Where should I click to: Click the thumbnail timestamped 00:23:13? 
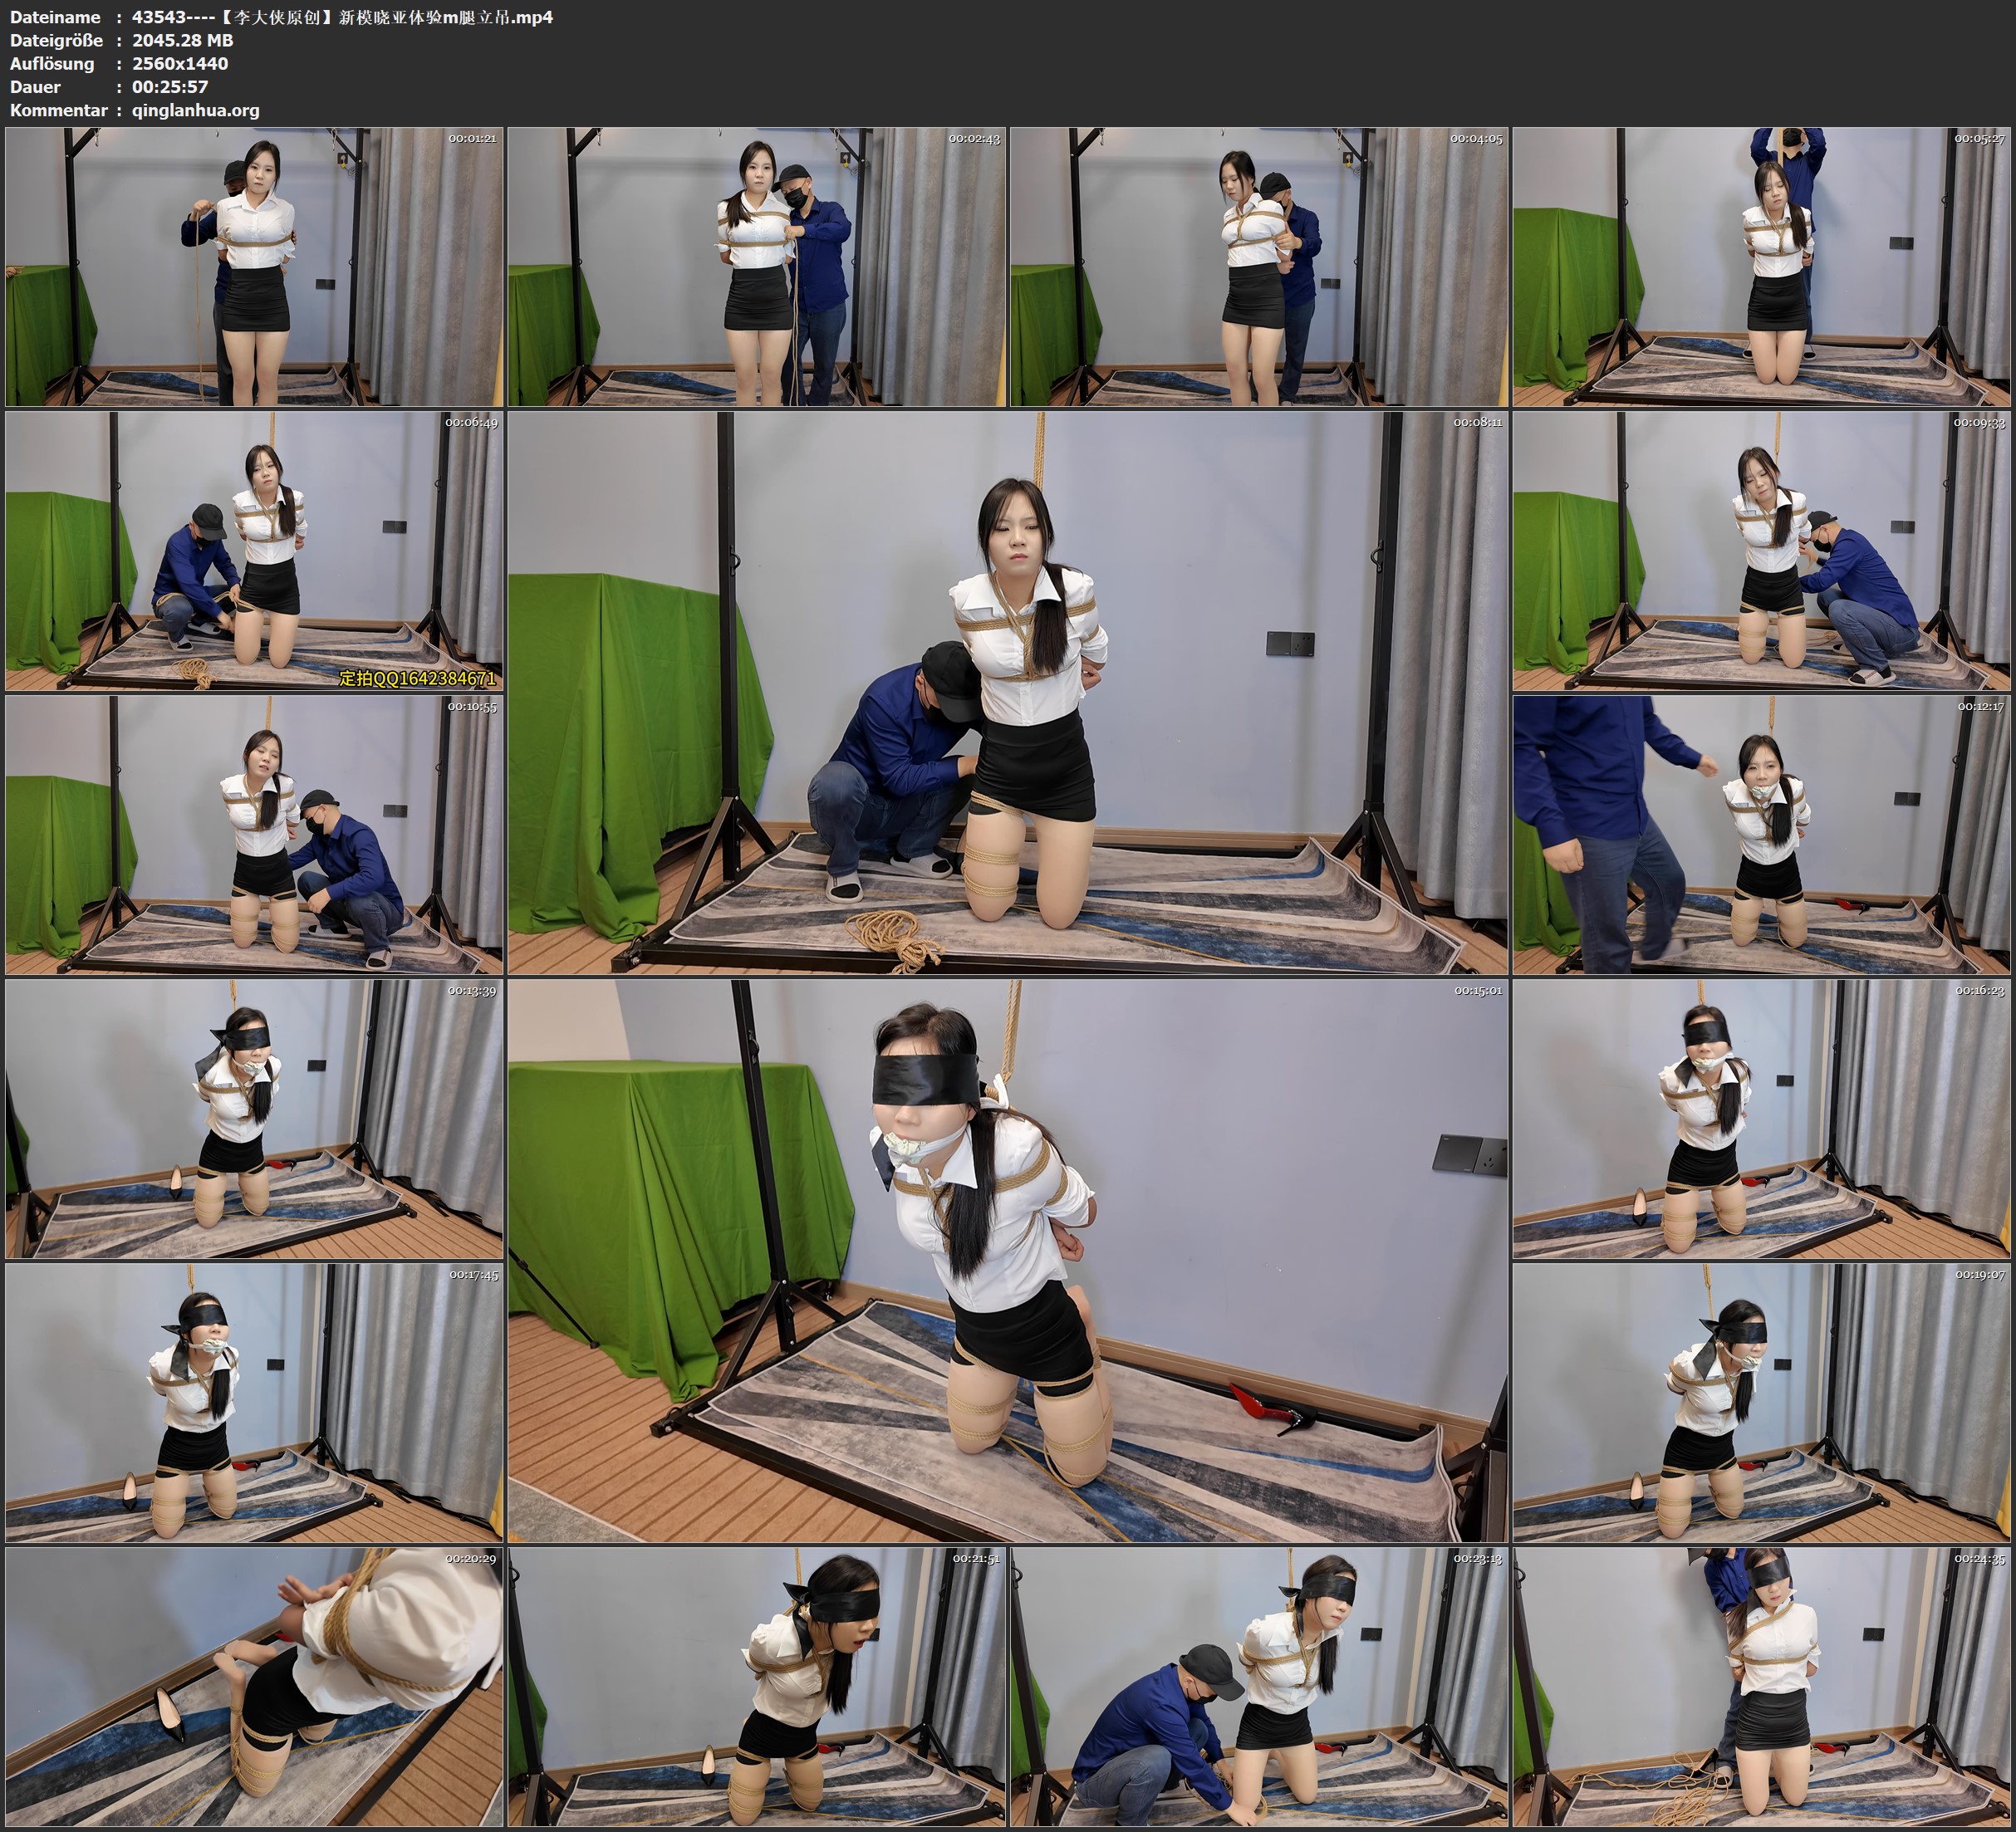[1258, 1686]
